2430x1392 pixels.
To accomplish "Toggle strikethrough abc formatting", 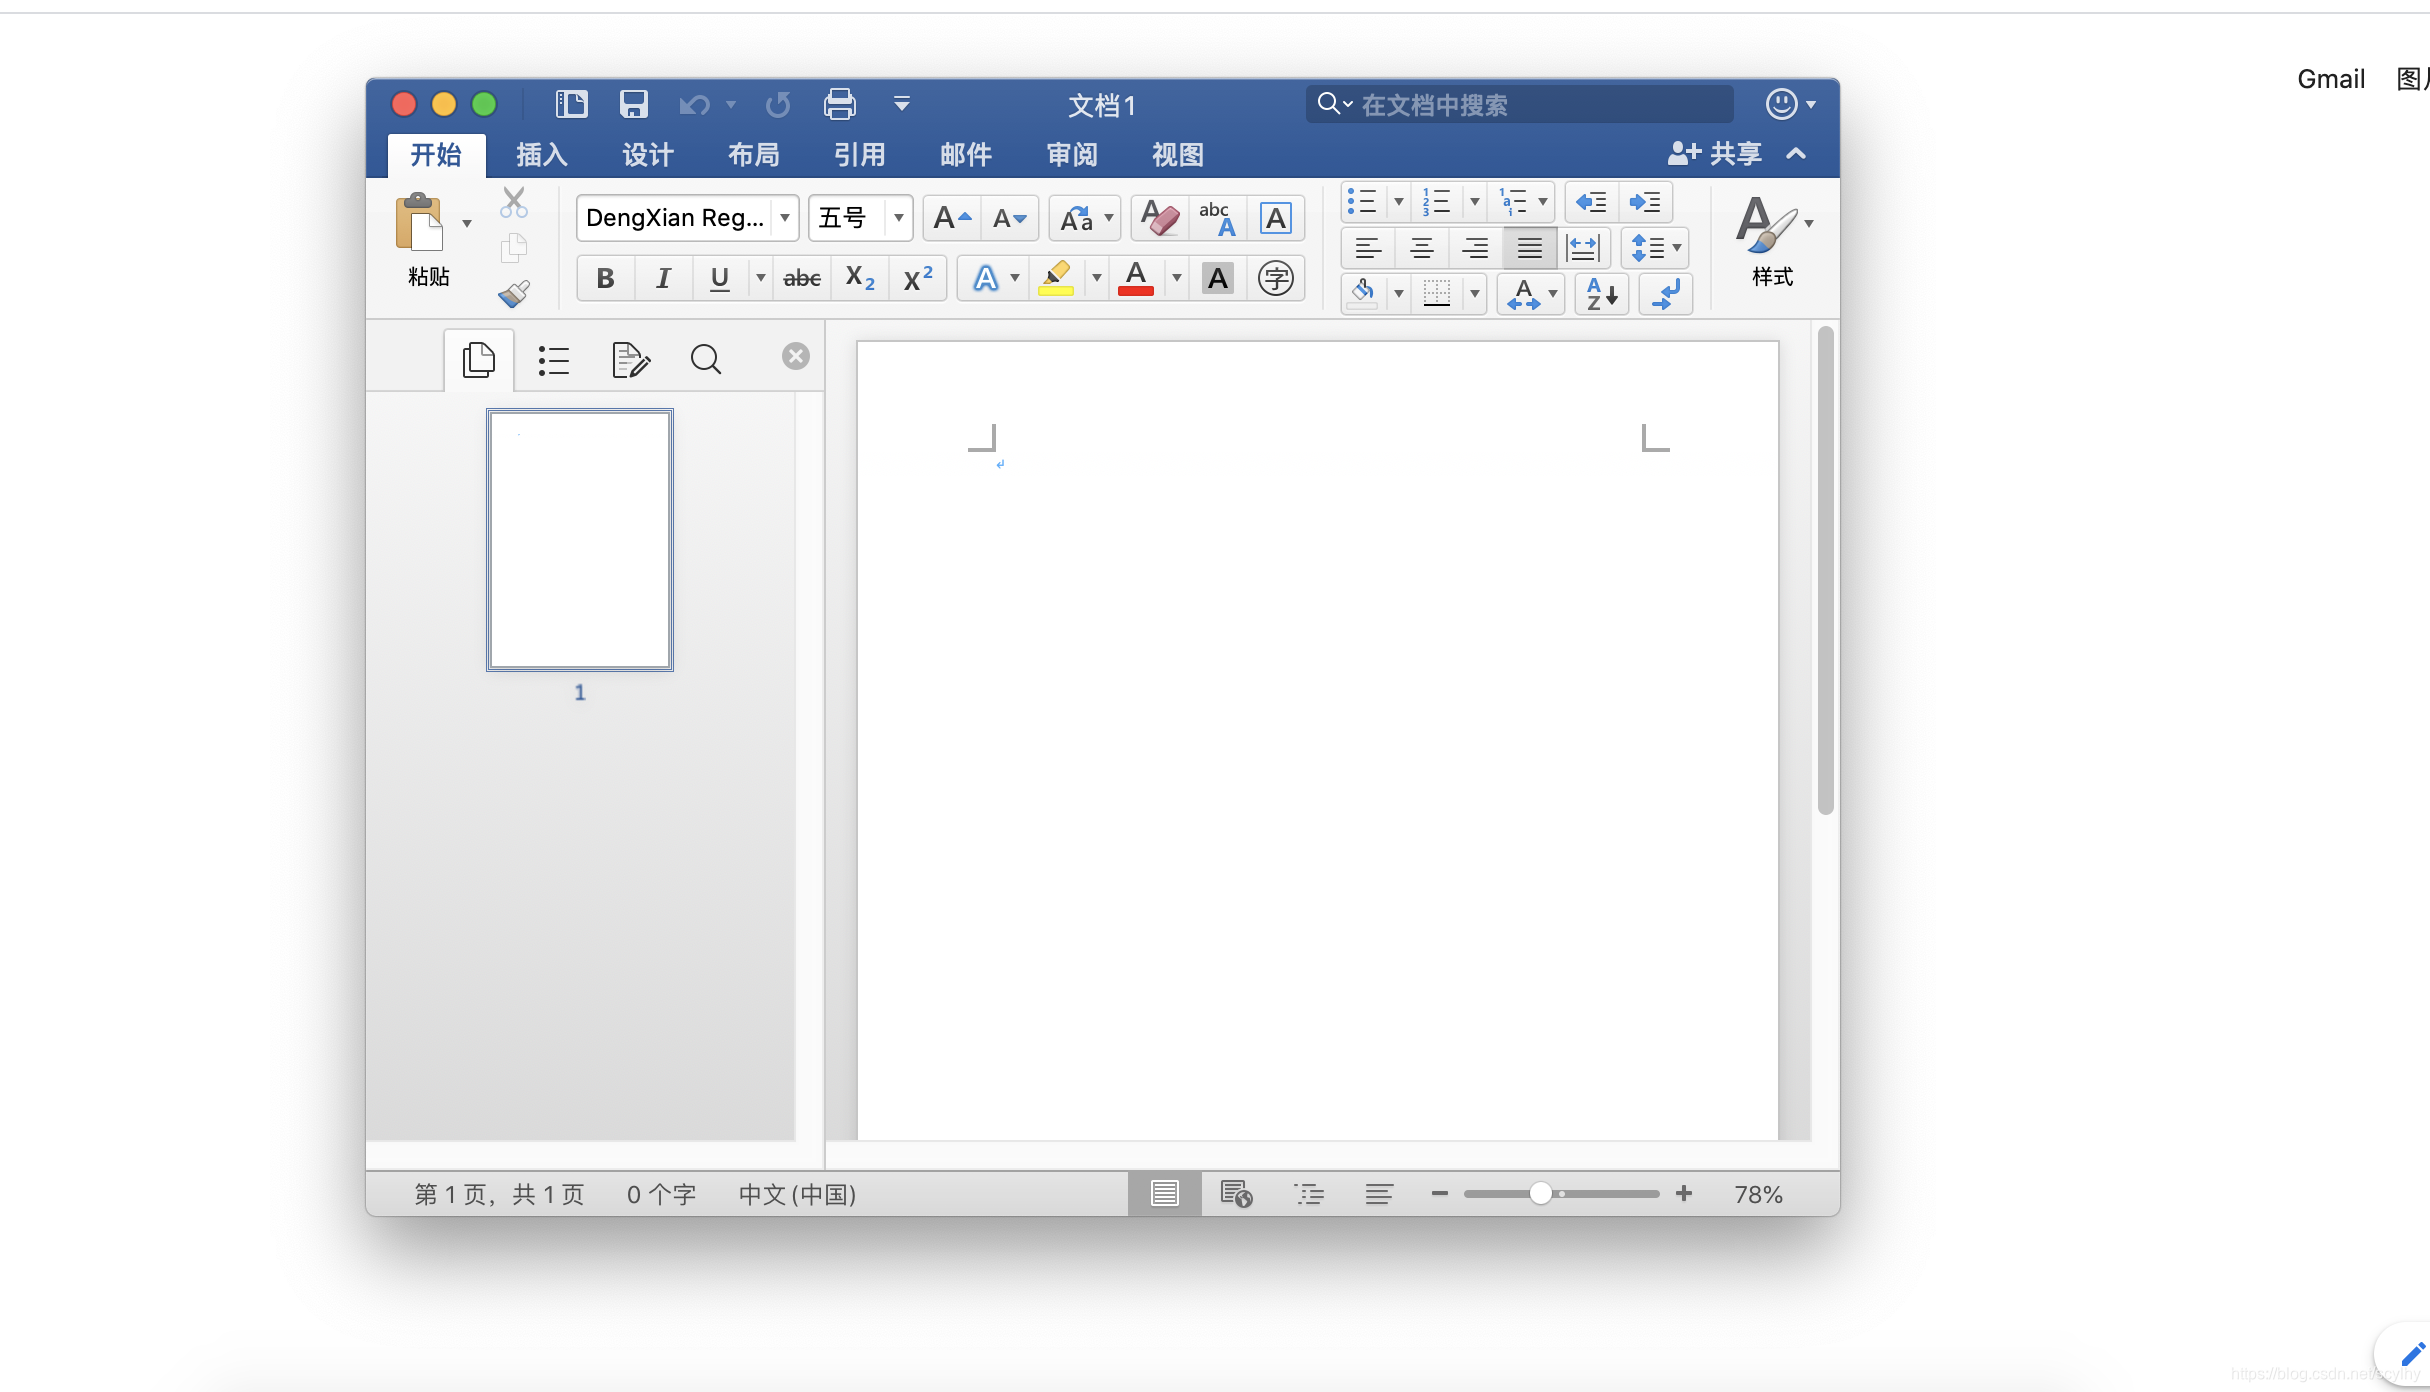I will (x=801, y=278).
